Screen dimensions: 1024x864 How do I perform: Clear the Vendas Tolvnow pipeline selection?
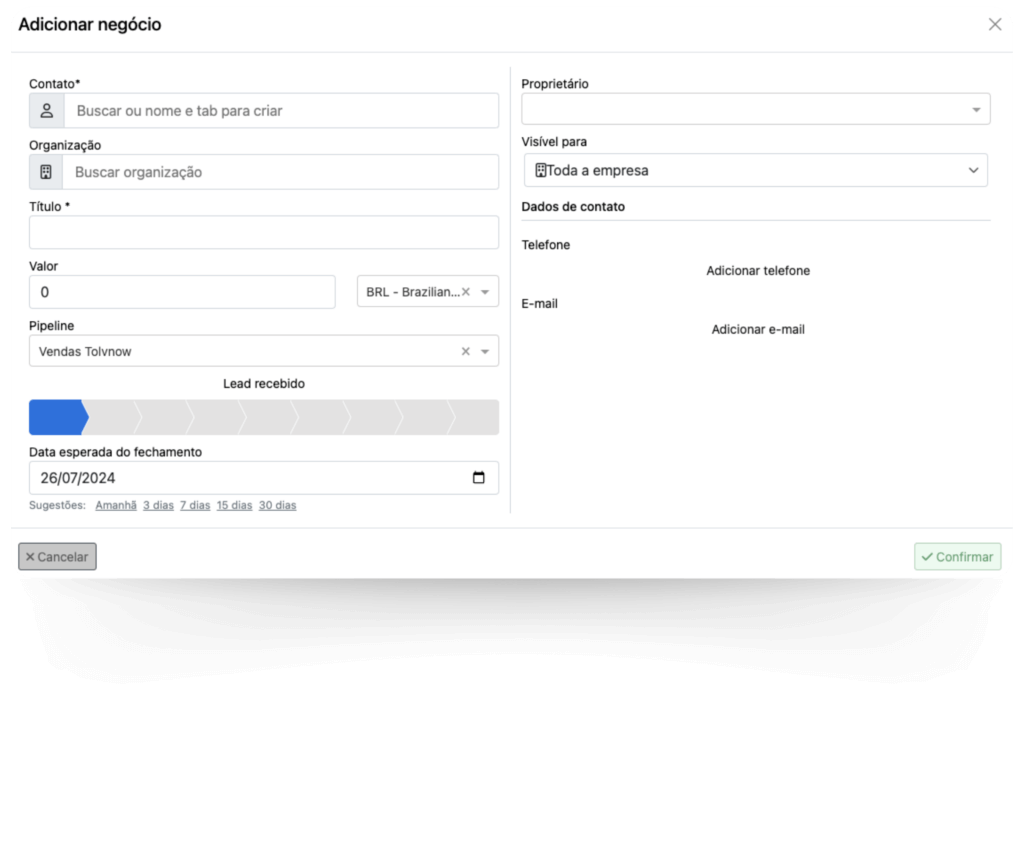click(465, 352)
